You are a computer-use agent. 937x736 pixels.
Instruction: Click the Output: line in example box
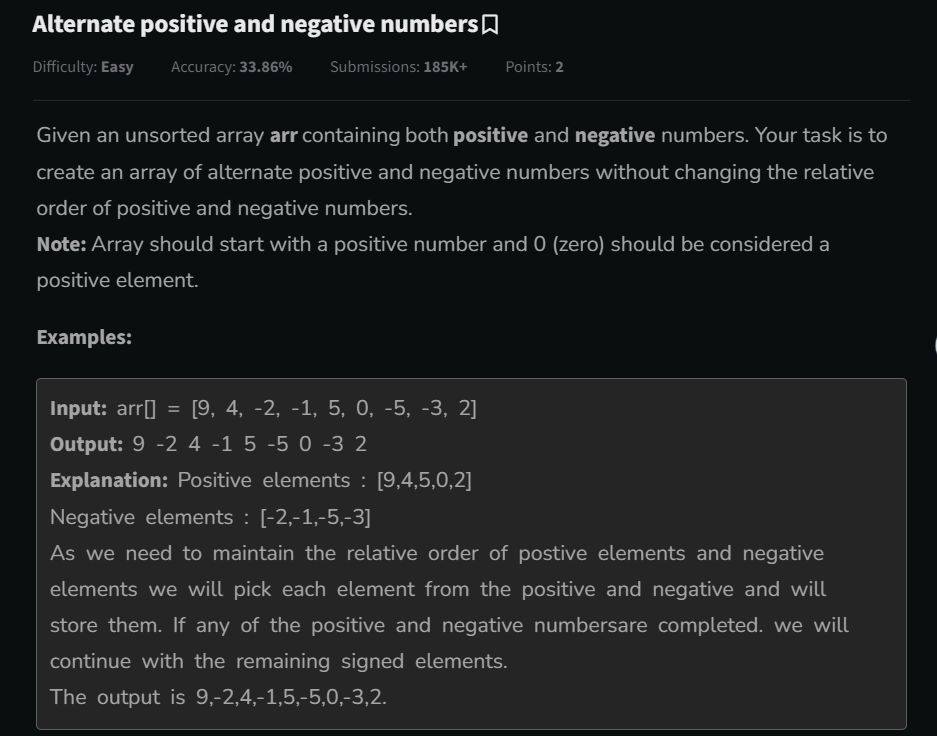pos(209,444)
